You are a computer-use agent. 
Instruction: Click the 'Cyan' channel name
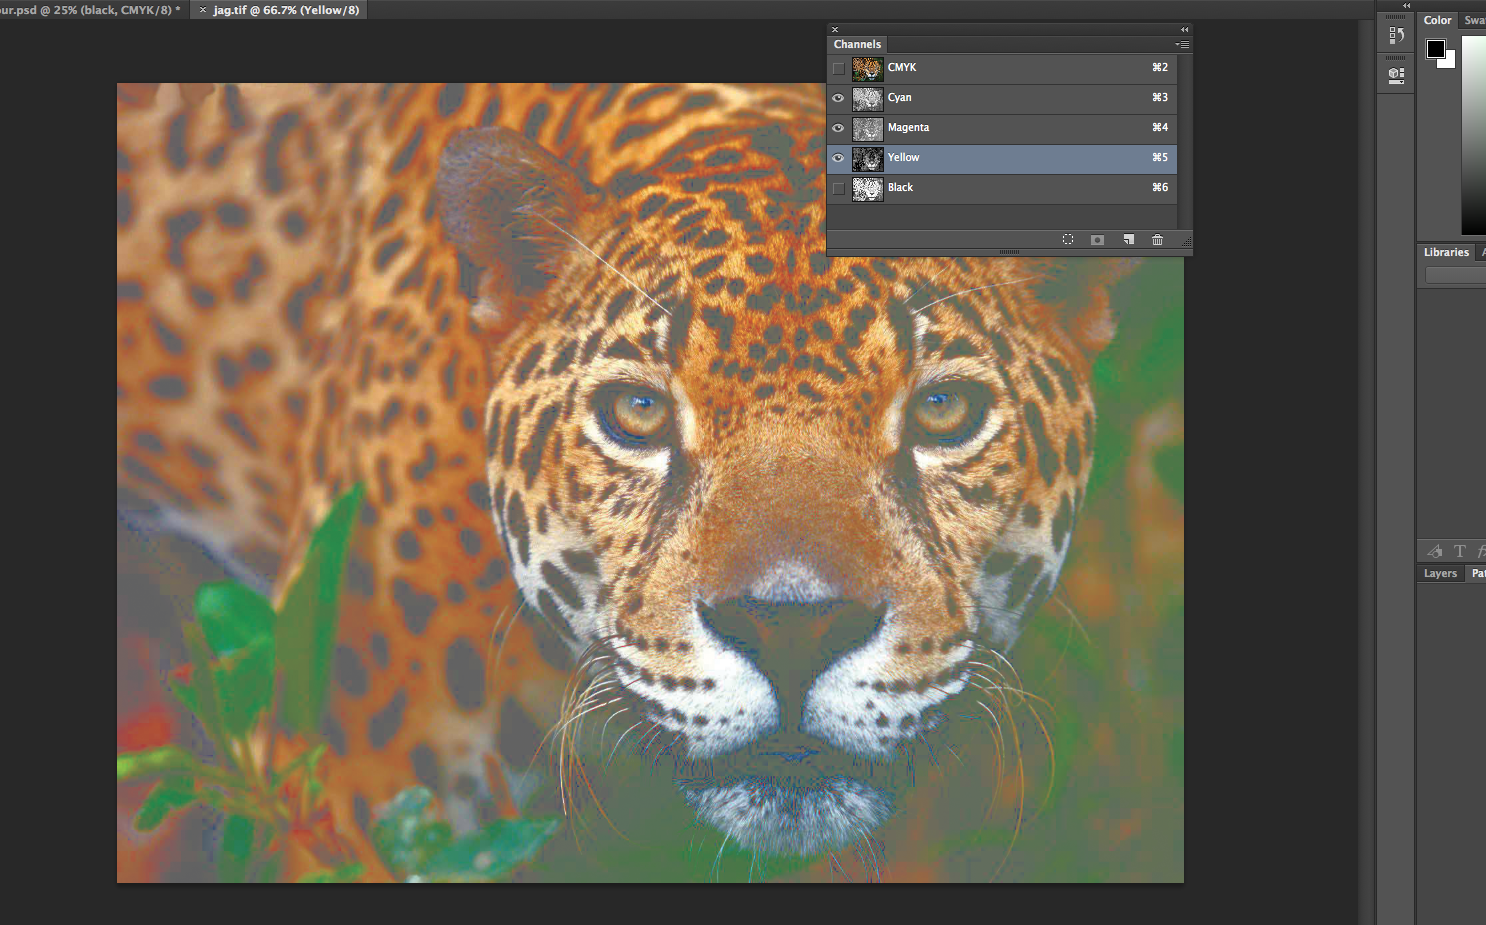[899, 97]
